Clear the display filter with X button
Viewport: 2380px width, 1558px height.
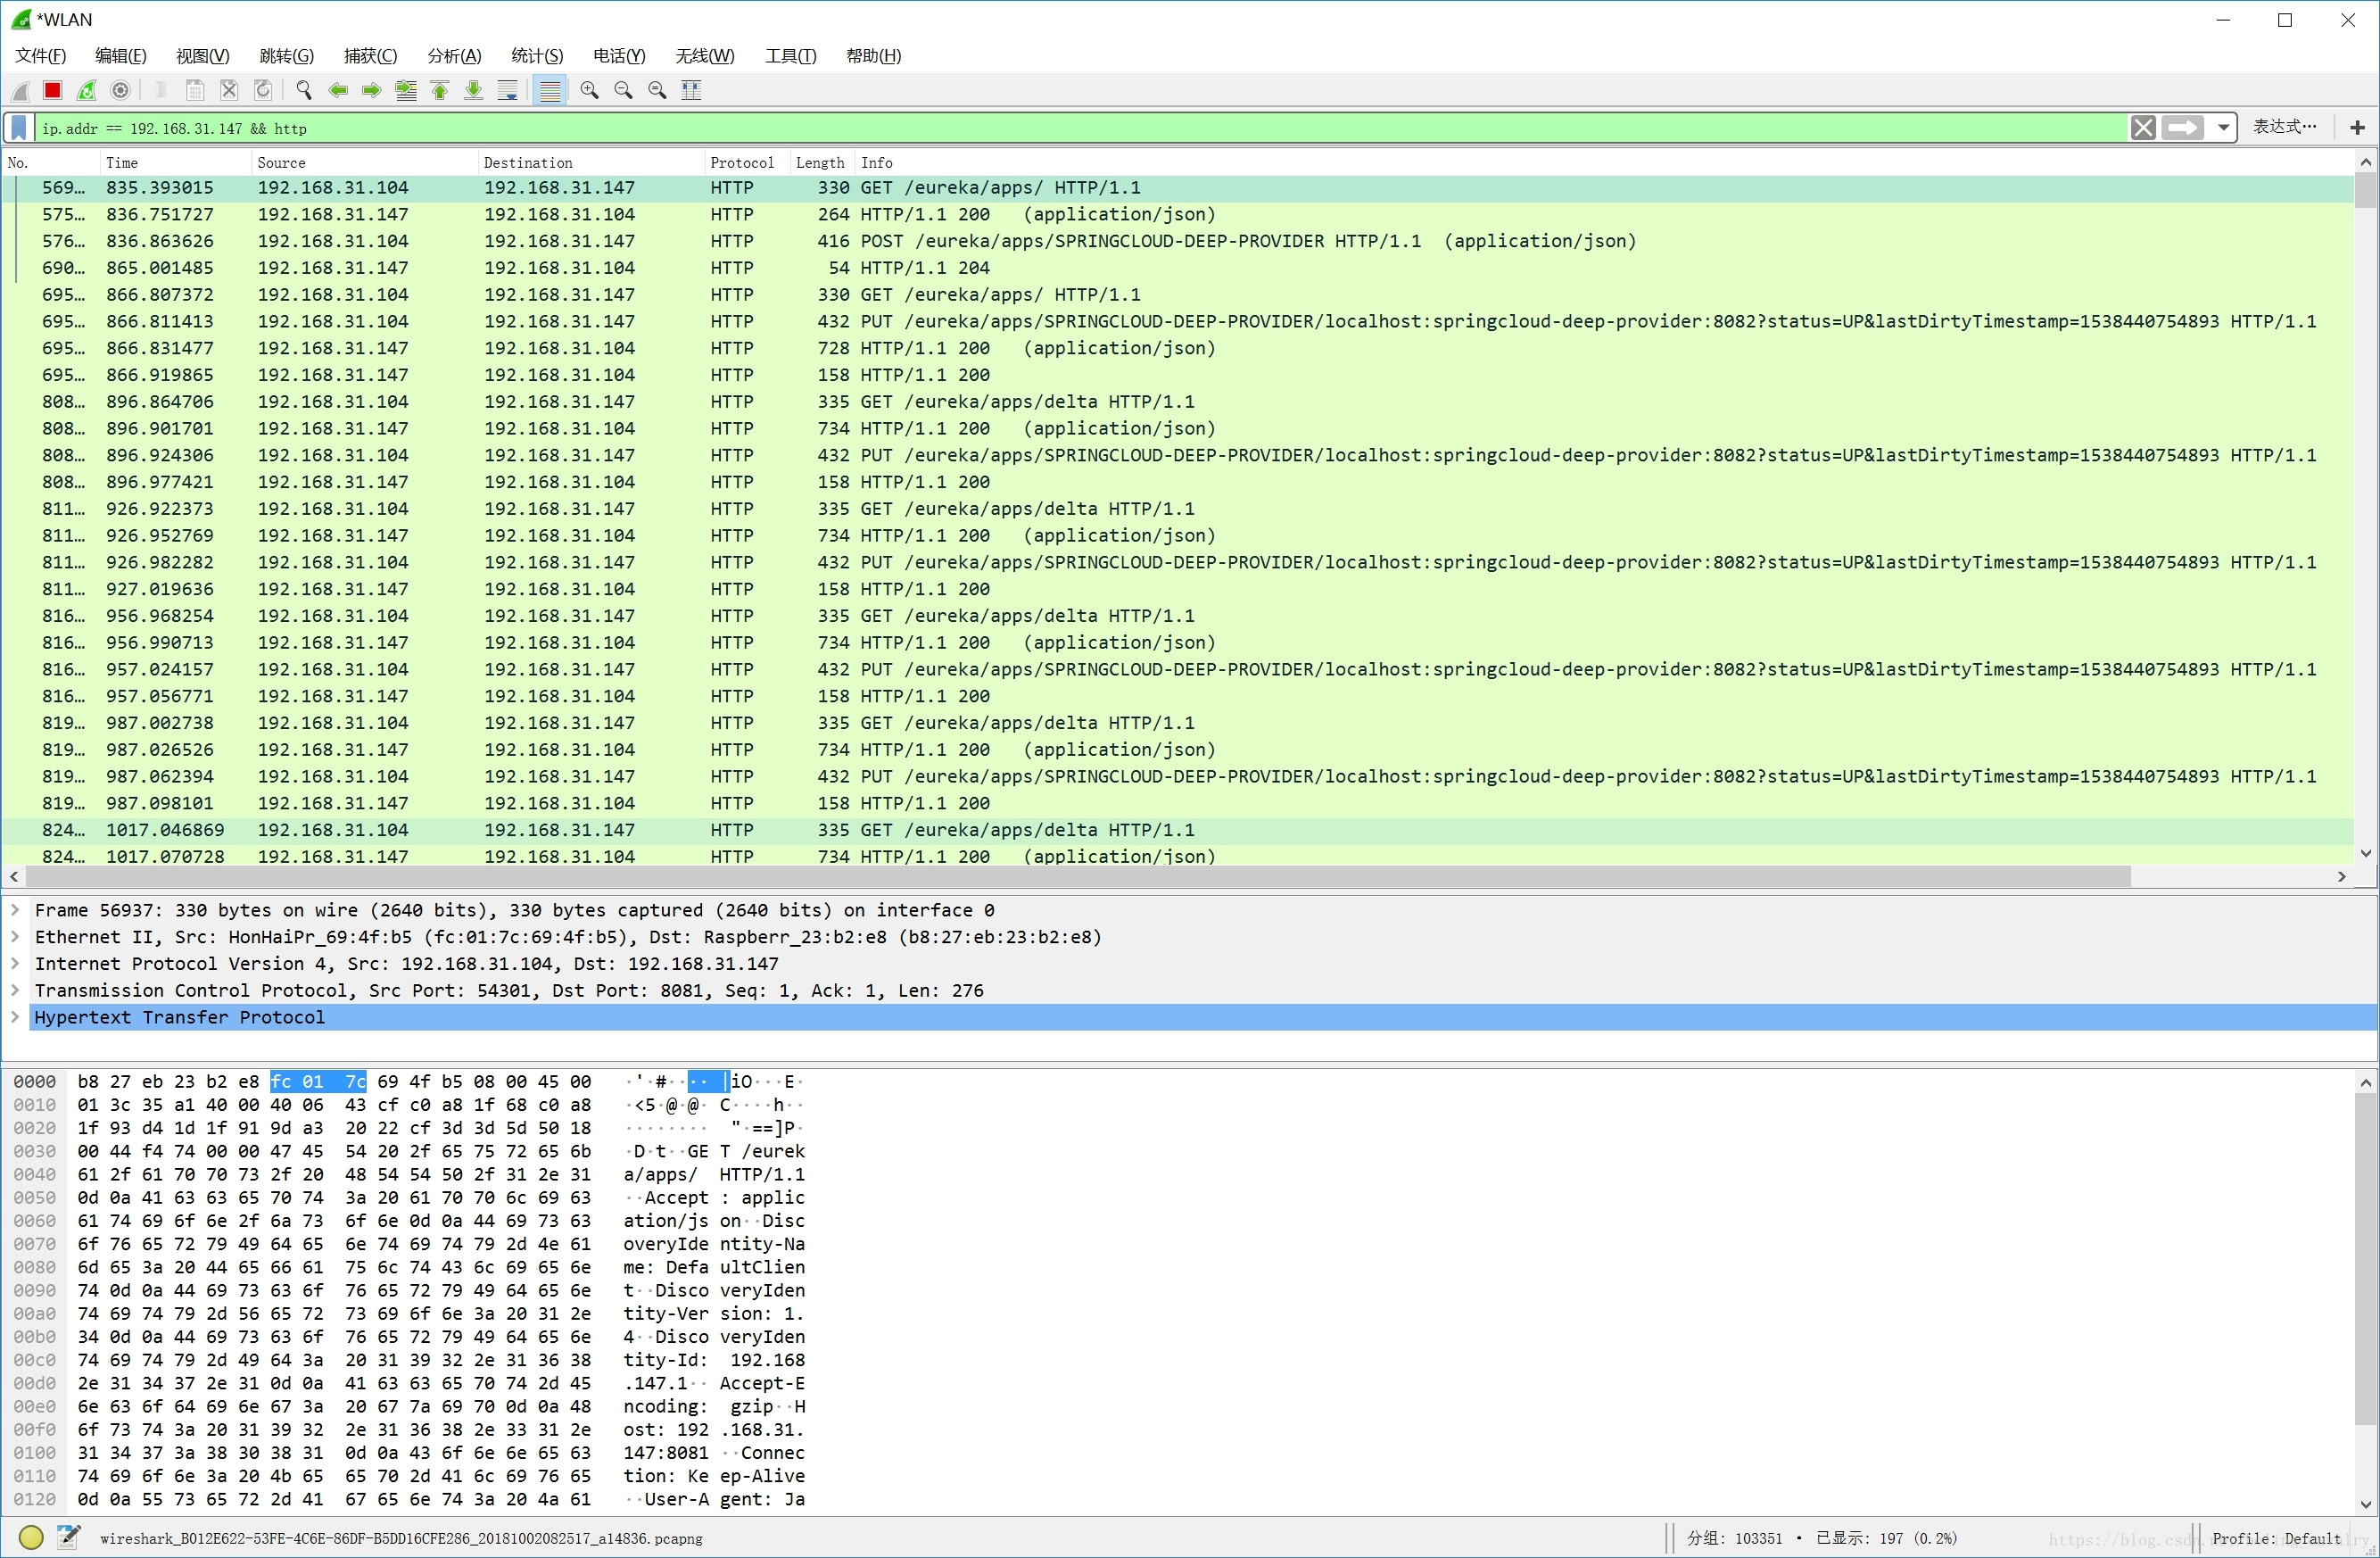[x=2143, y=128]
